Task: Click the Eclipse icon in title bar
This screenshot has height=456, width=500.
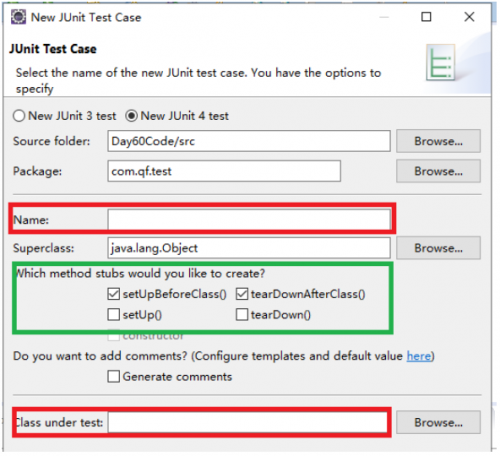Action: 18,17
